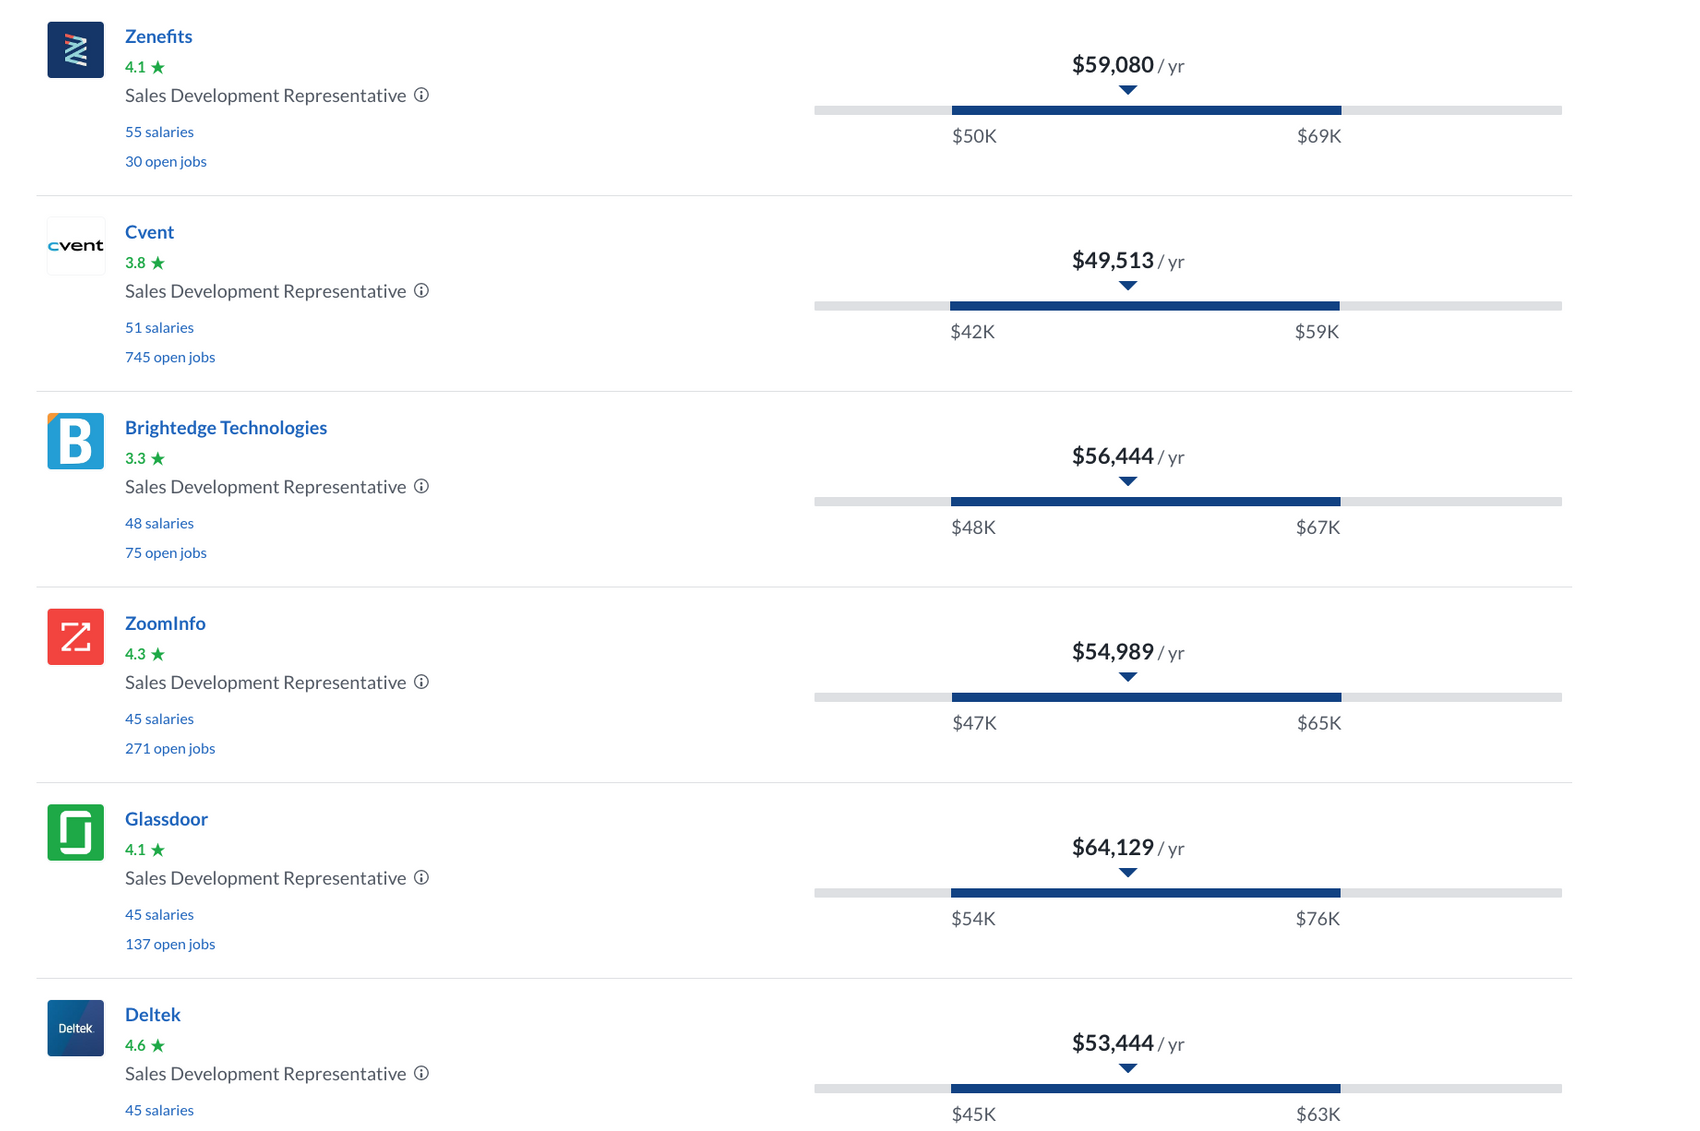Open the Glassdoor green logo

pos(75,832)
